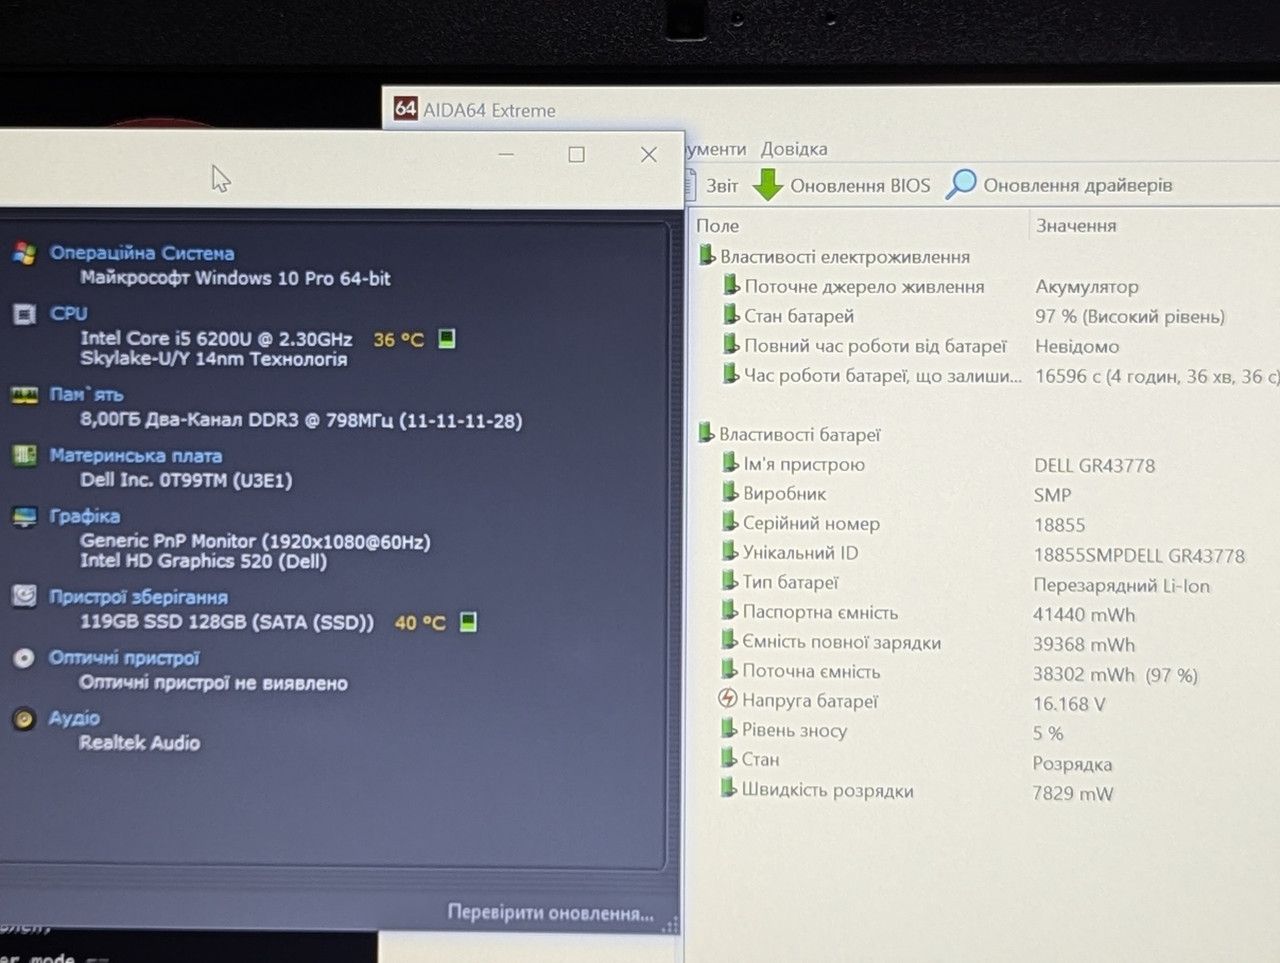Select the Операційна Система heading
Image resolution: width=1280 pixels, height=963 pixels.
coord(142,253)
